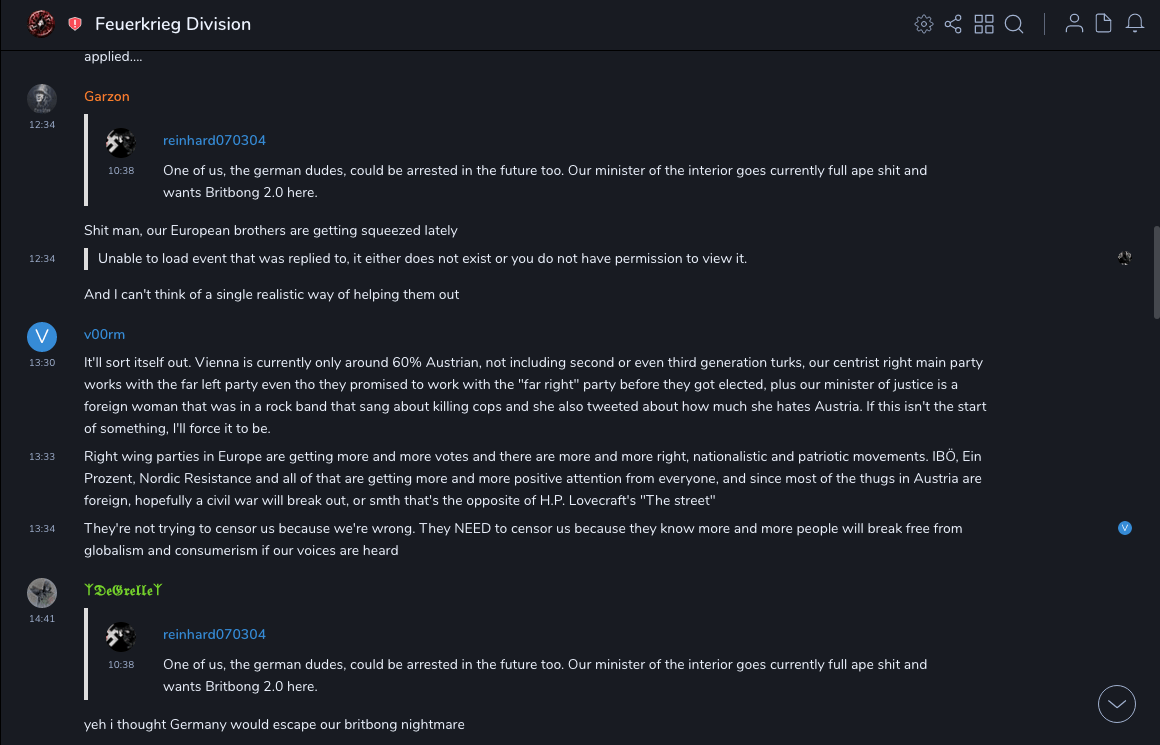The width and height of the screenshot is (1160, 745).
Task: Click the Garzon sender name
Action: 107,96
